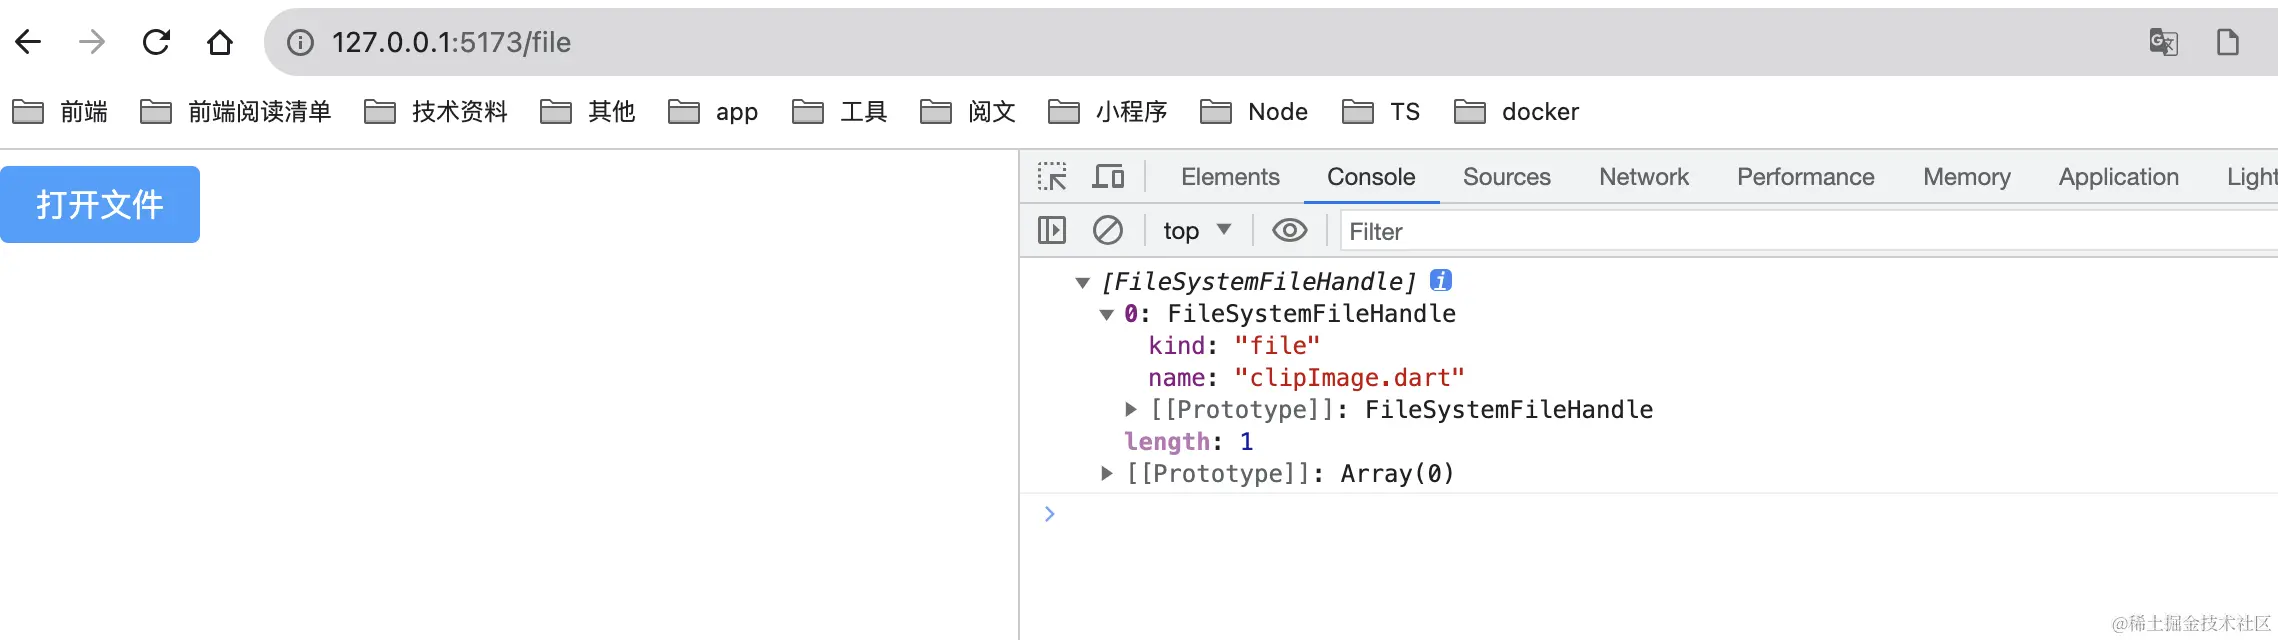
Task: Go forward using the browser forward arrow
Action: click(x=92, y=42)
